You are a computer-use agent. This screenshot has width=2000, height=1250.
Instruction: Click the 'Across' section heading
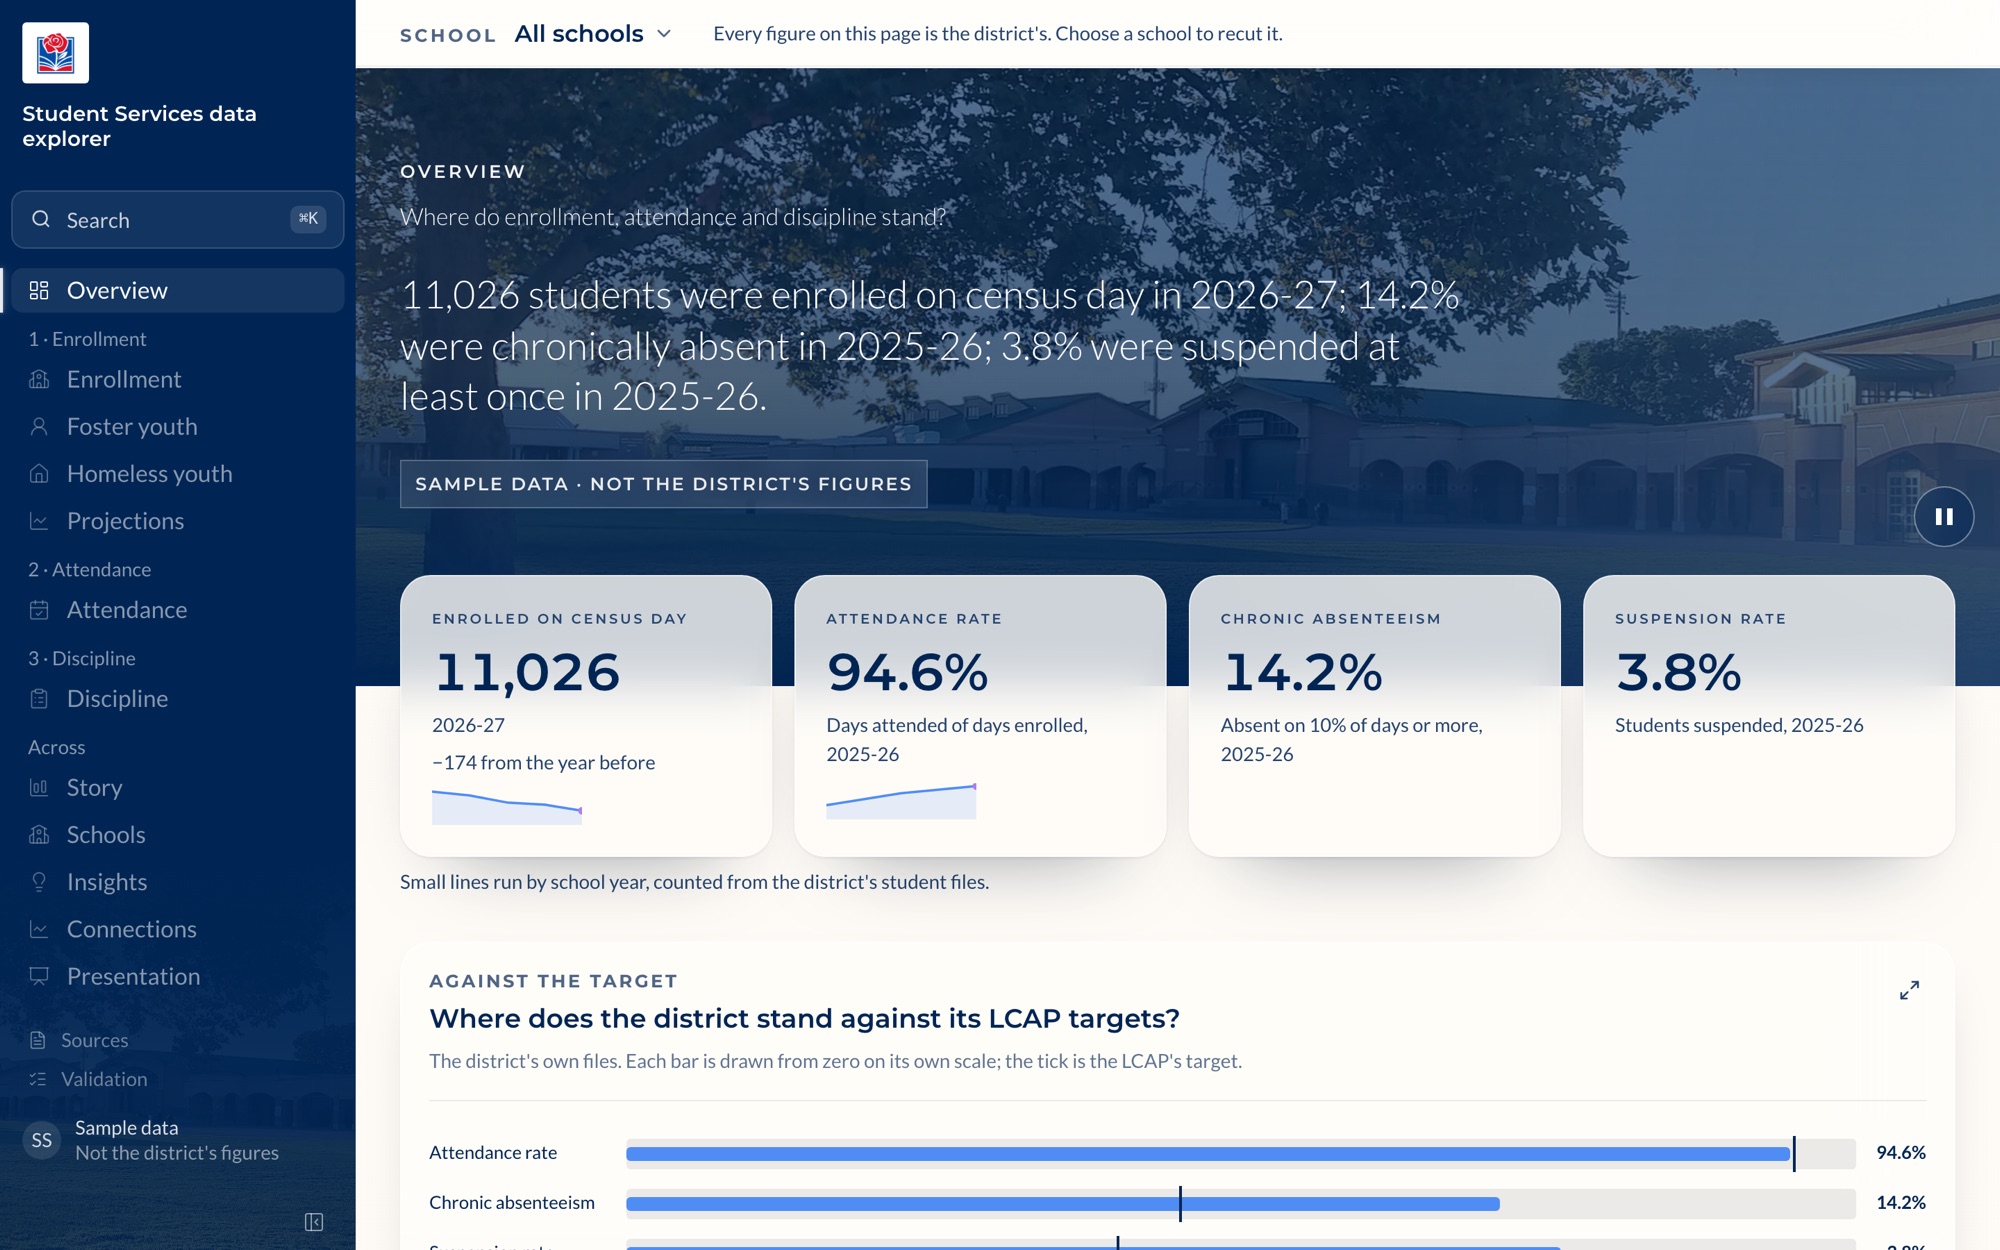click(x=56, y=747)
